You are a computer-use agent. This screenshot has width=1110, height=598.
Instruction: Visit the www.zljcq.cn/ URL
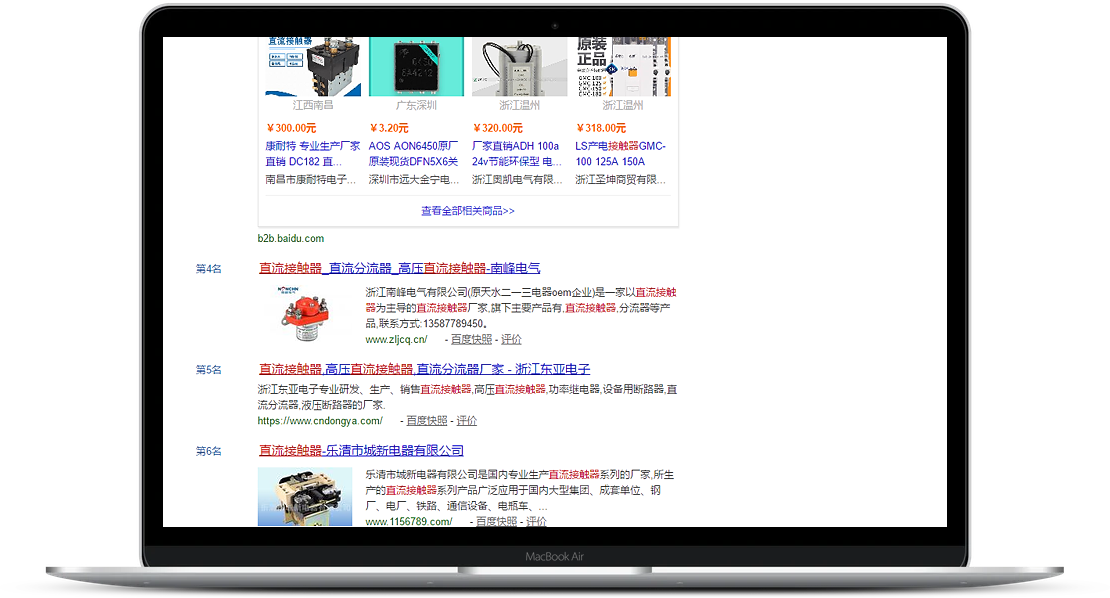[x=396, y=340]
